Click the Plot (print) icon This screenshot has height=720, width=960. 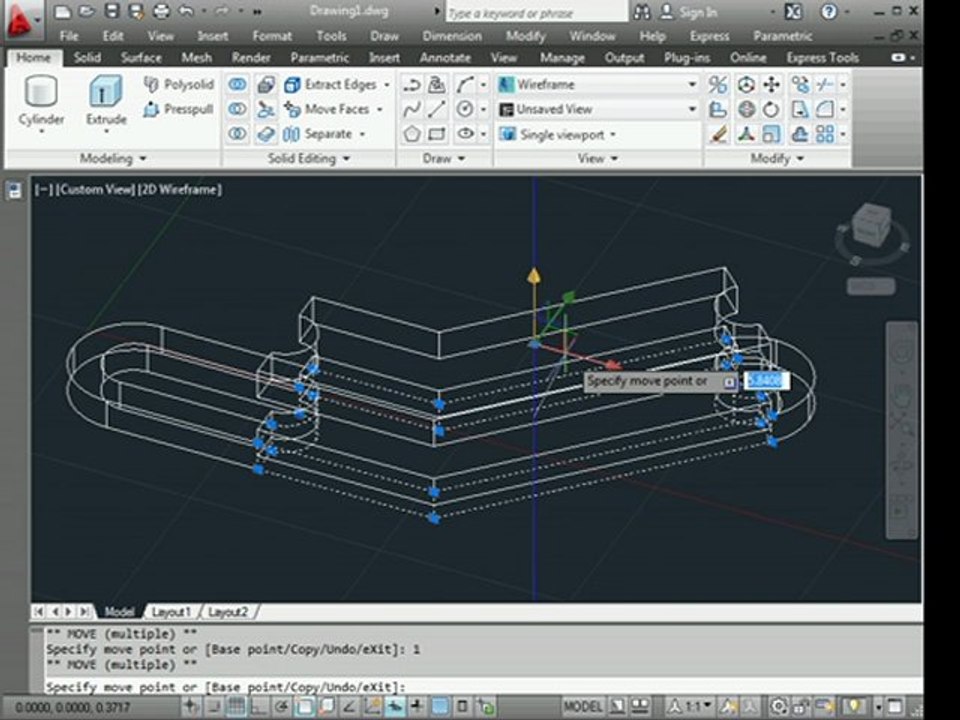pyautogui.click(x=160, y=11)
